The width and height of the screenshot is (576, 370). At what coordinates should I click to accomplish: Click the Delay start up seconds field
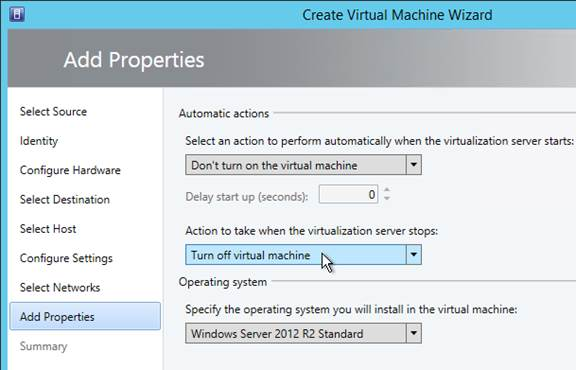pos(348,194)
